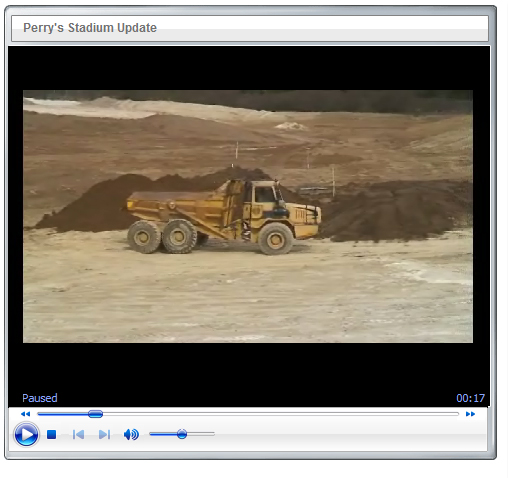Viewport: 508px width, 478px height.
Task: Click the rewind double-arrow icon
Action: click(25, 414)
